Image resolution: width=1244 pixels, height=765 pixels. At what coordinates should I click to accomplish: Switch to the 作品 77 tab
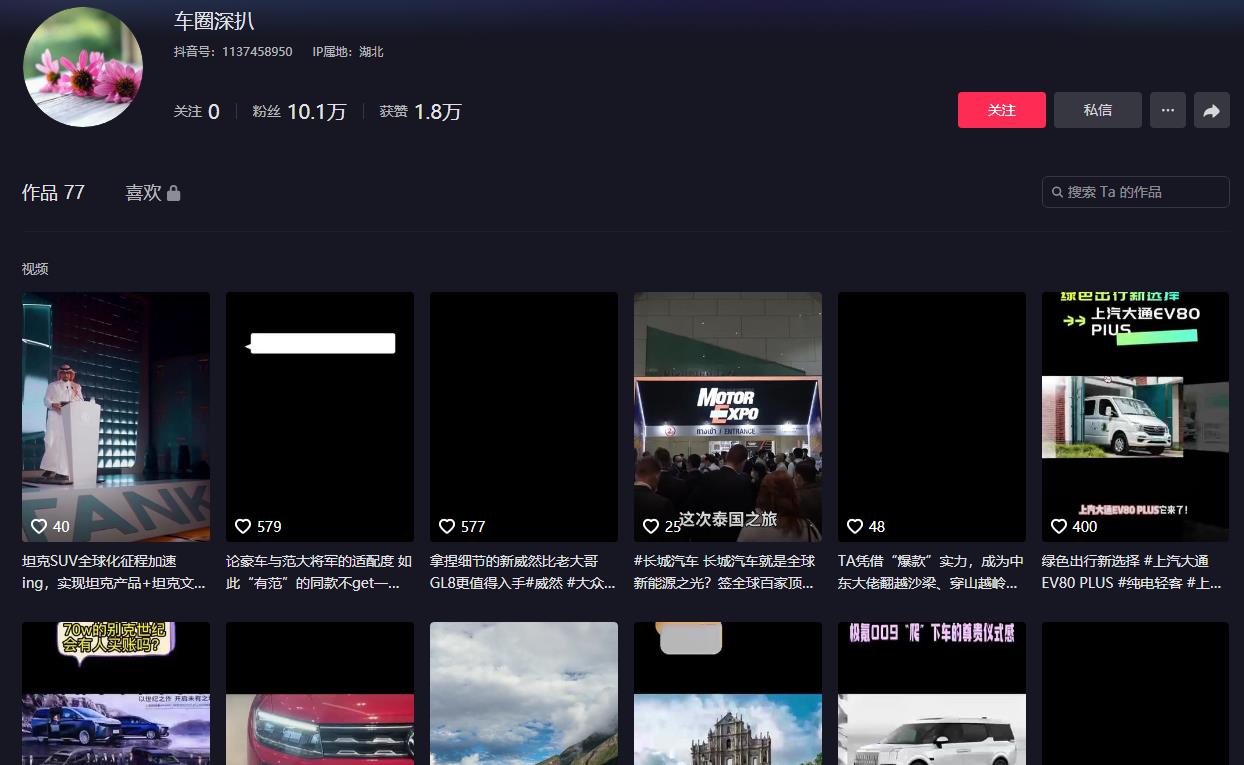pyautogui.click(x=53, y=192)
